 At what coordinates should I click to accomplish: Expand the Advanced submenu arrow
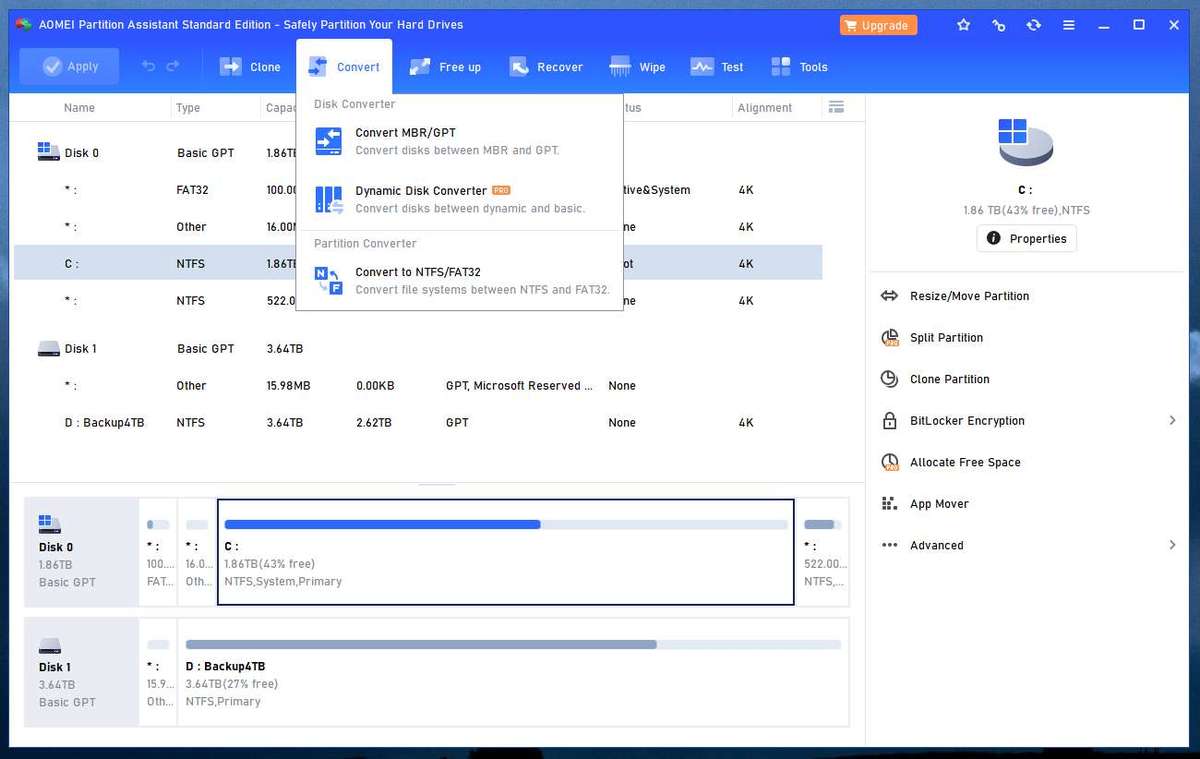(x=1172, y=545)
